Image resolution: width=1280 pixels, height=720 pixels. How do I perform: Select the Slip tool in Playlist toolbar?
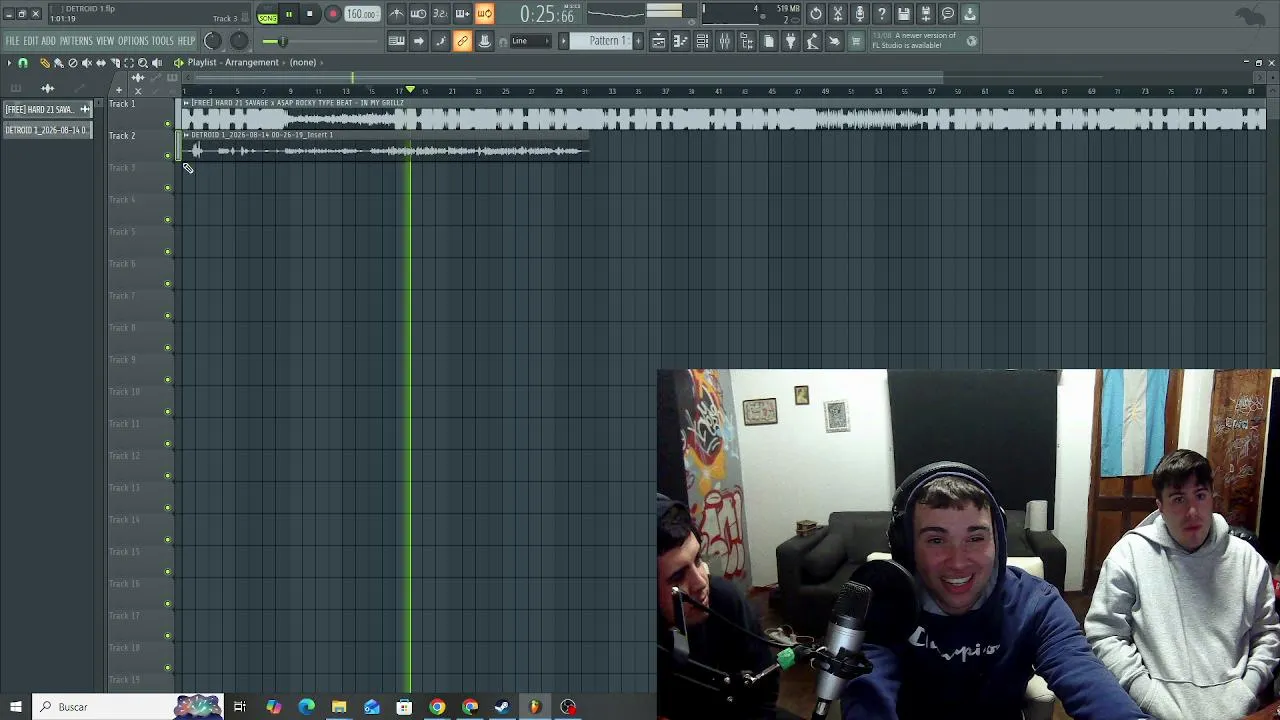(x=100, y=63)
